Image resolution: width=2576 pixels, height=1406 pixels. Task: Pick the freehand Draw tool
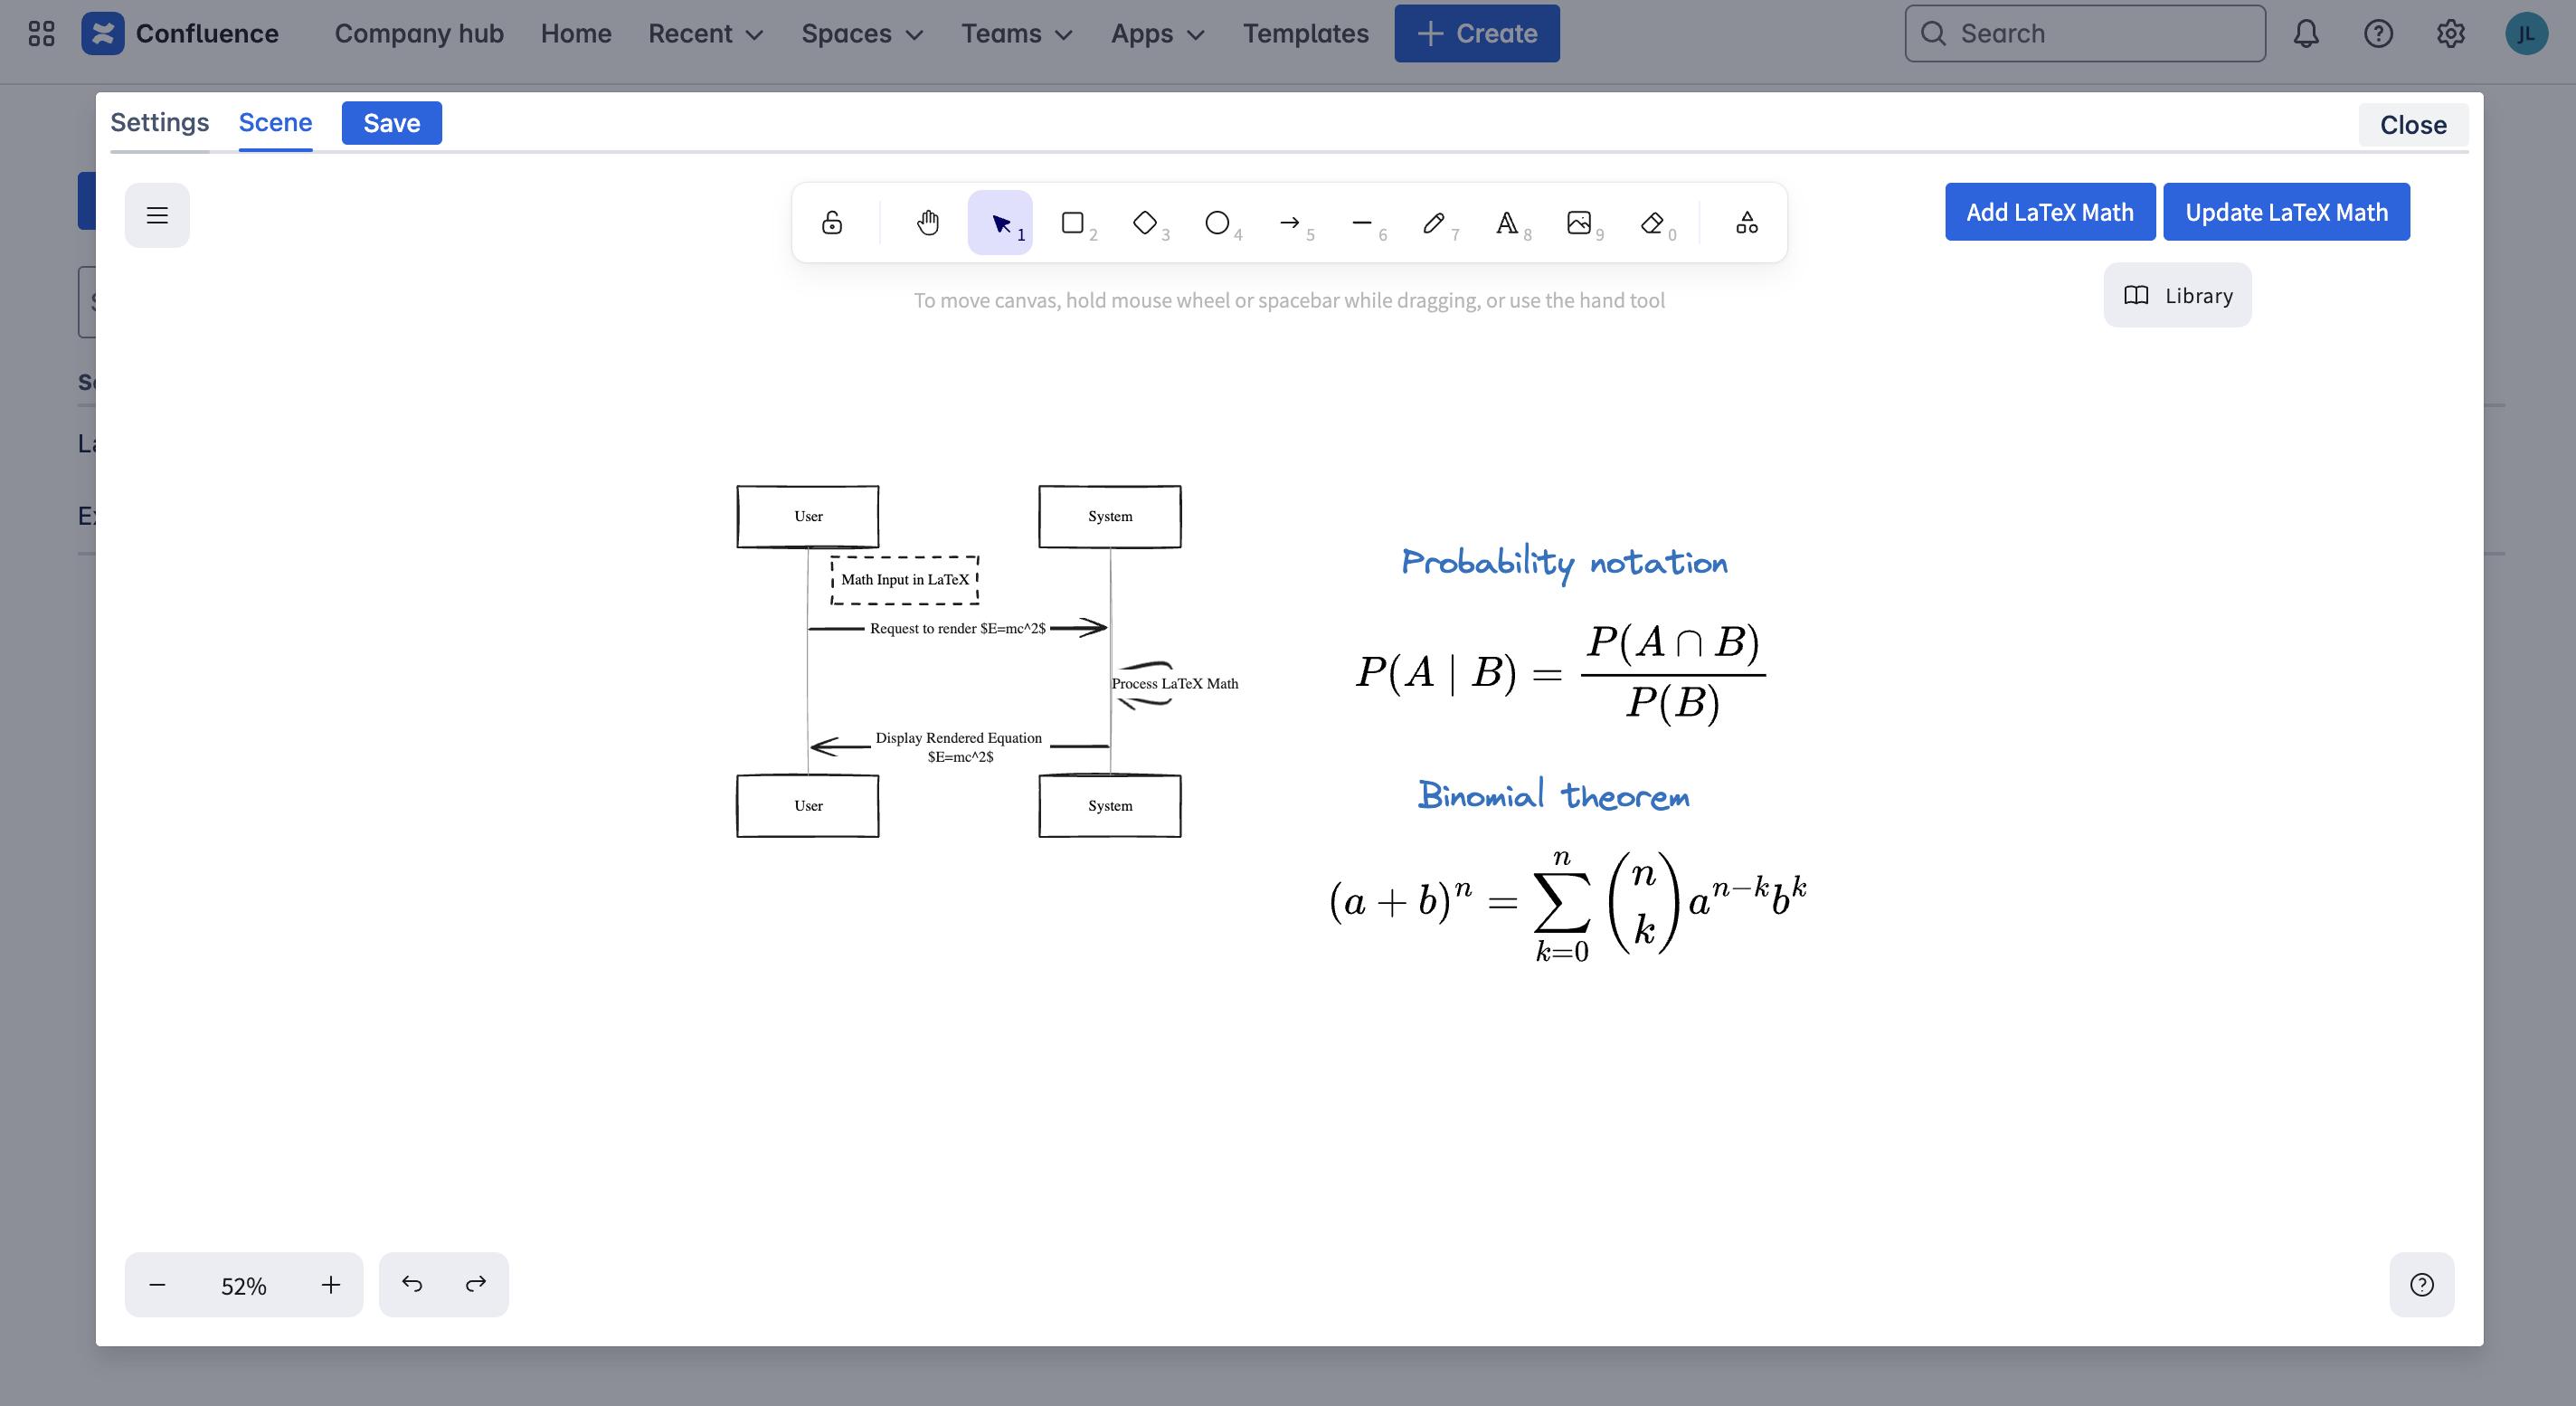1435,222
